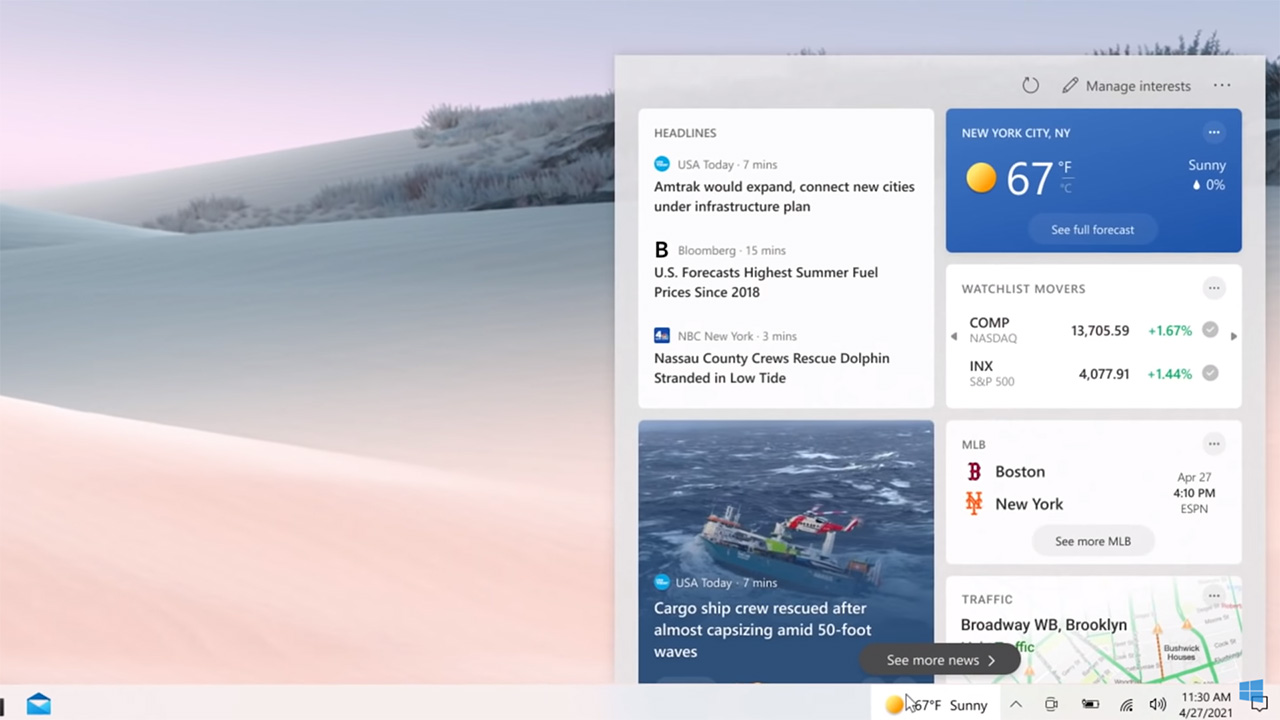Click the taskbar weather sun icon

coord(895,705)
